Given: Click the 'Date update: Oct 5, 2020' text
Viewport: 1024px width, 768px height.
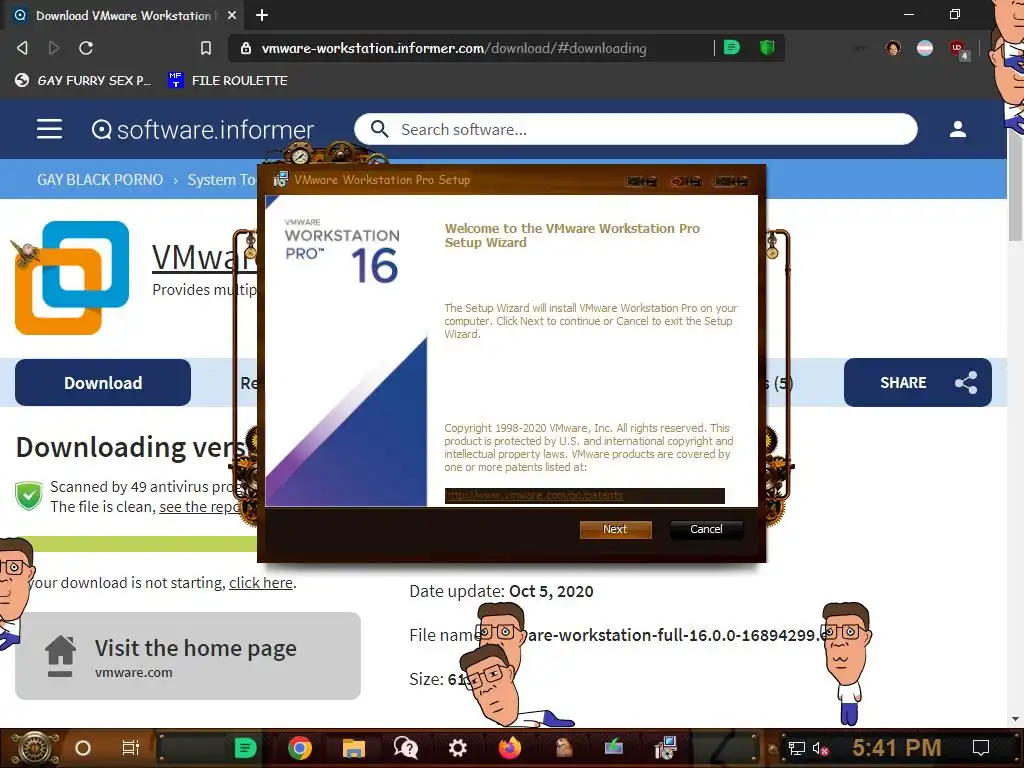Looking at the screenshot, I should click(x=501, y=591).
